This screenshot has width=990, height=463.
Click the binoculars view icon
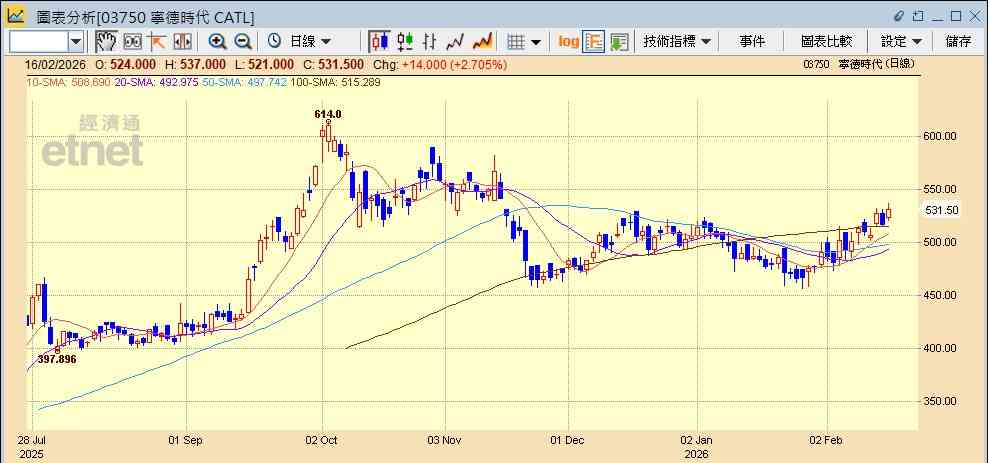pos(133,42)
